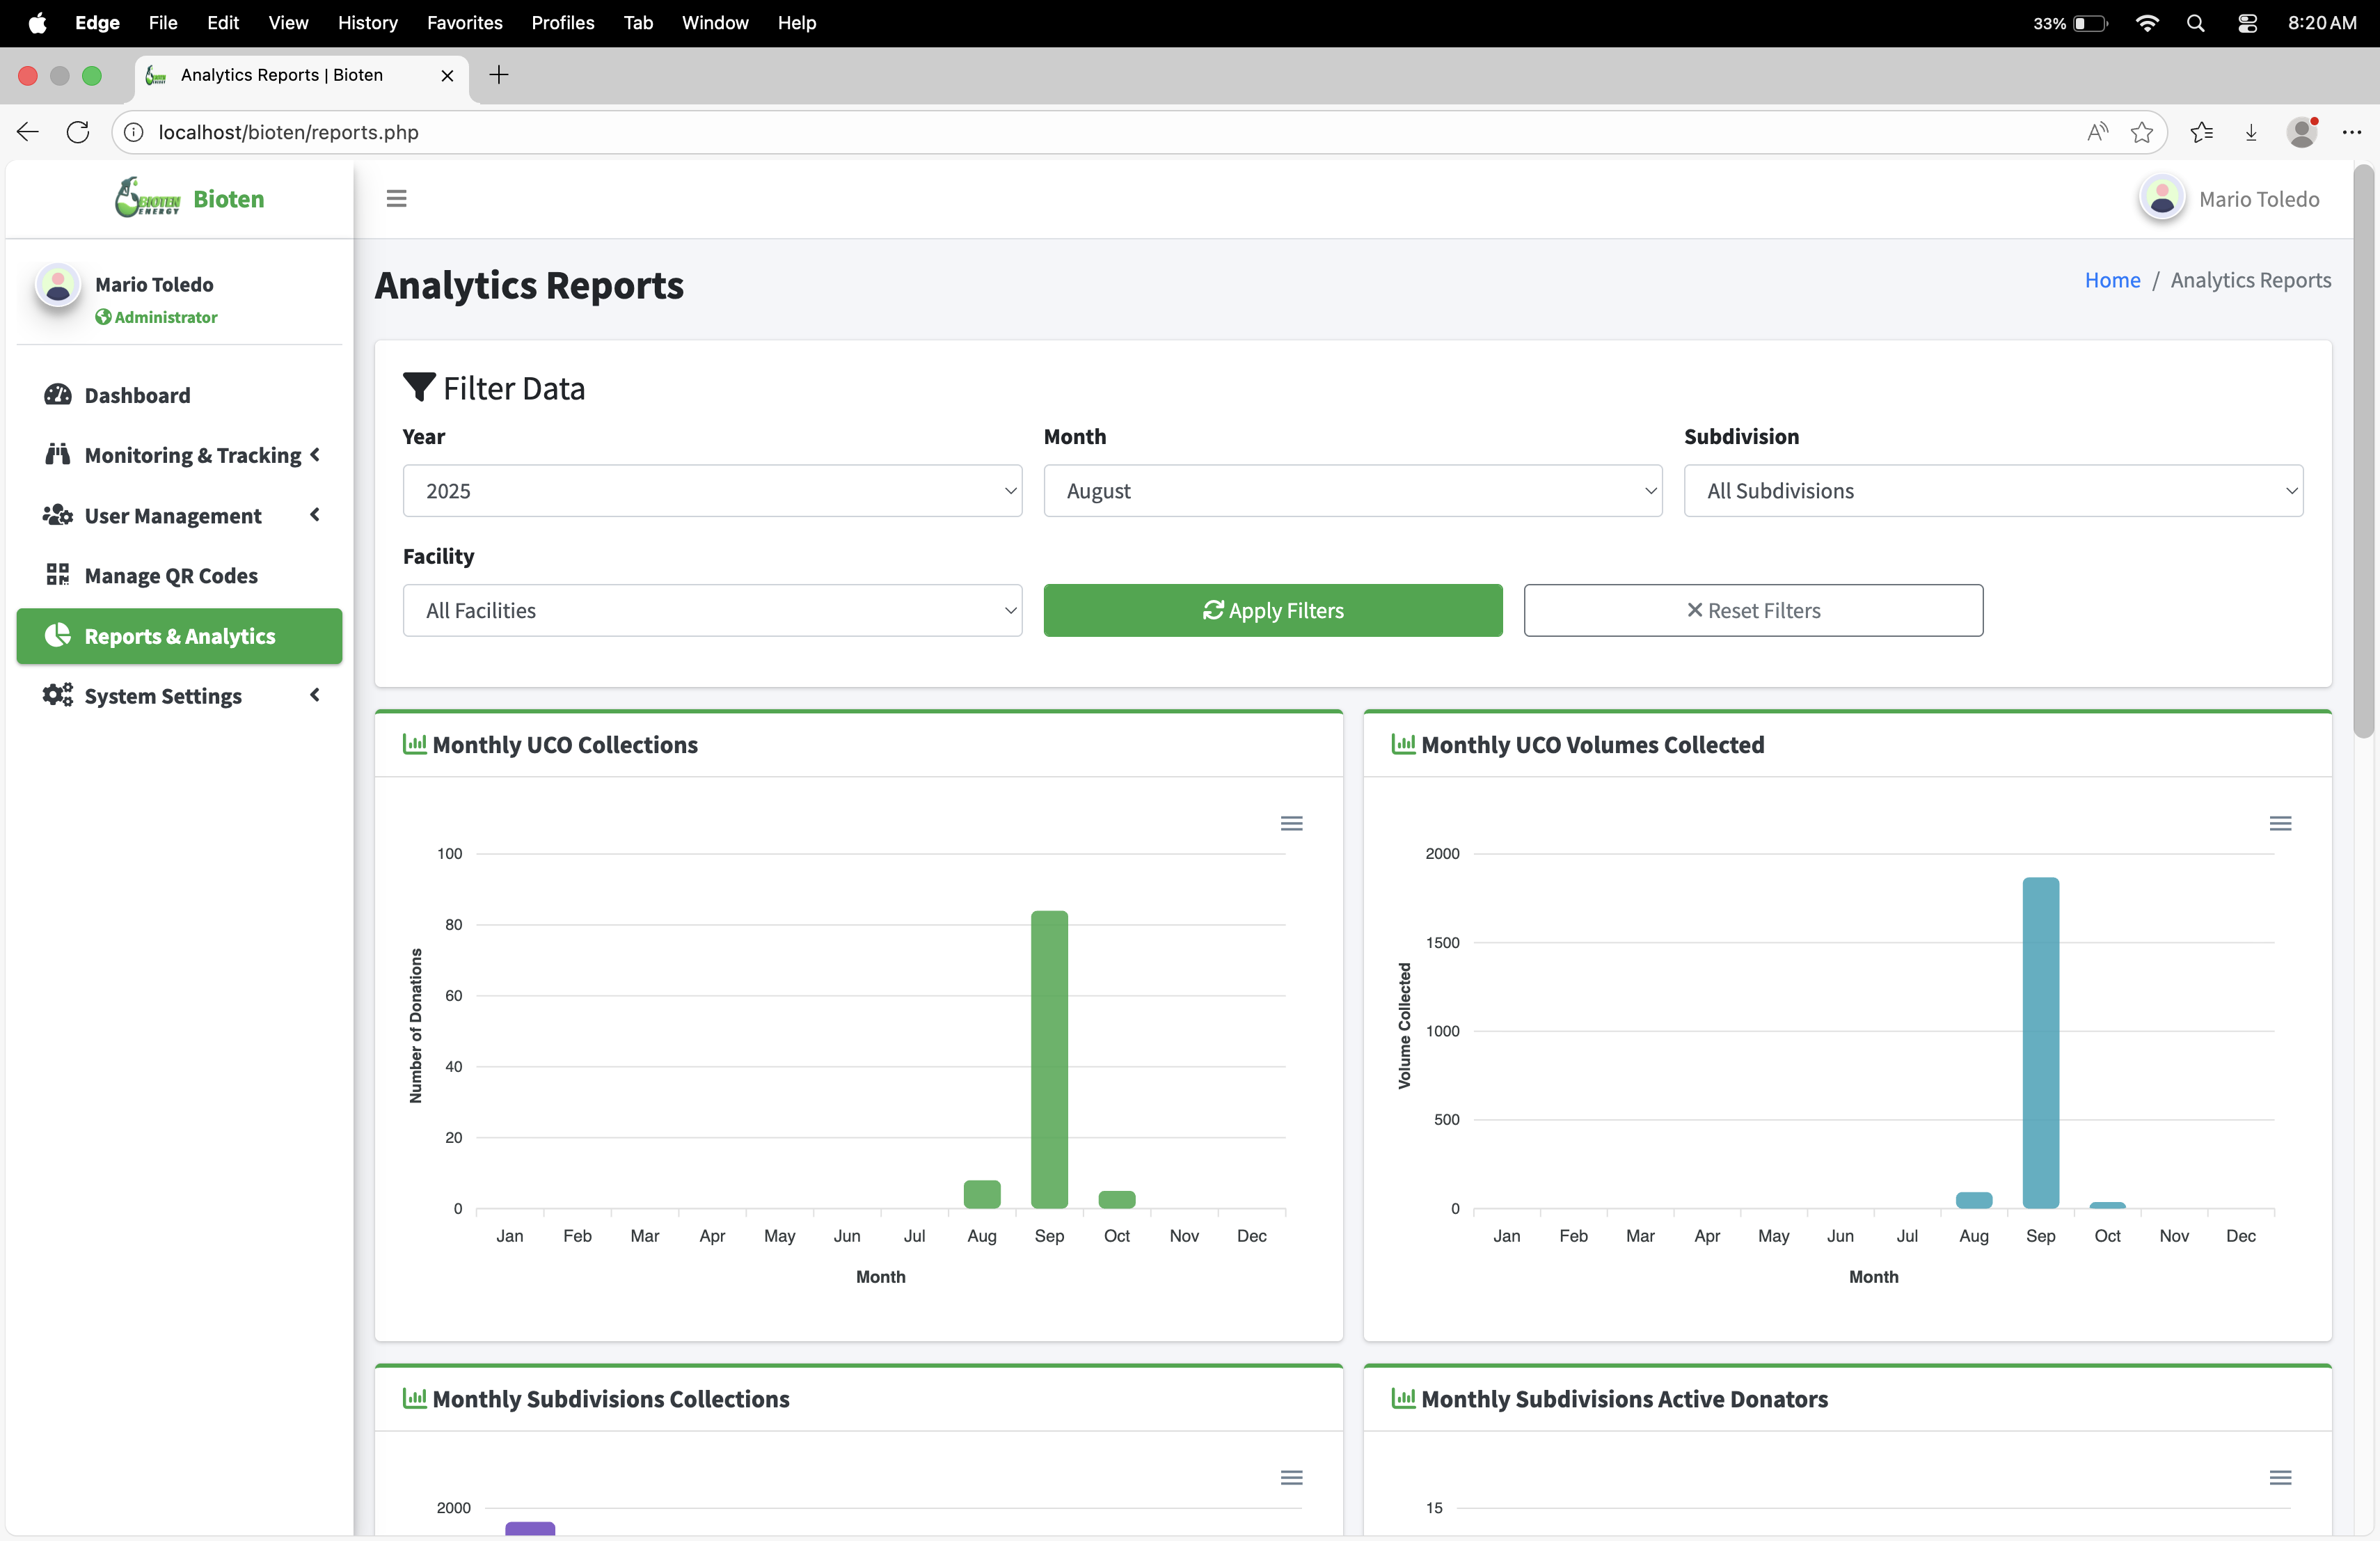Screen dimensions: 2380x1541
Task: Open the All Subdivisions dropdown
Action: (x=1992, y=491)
